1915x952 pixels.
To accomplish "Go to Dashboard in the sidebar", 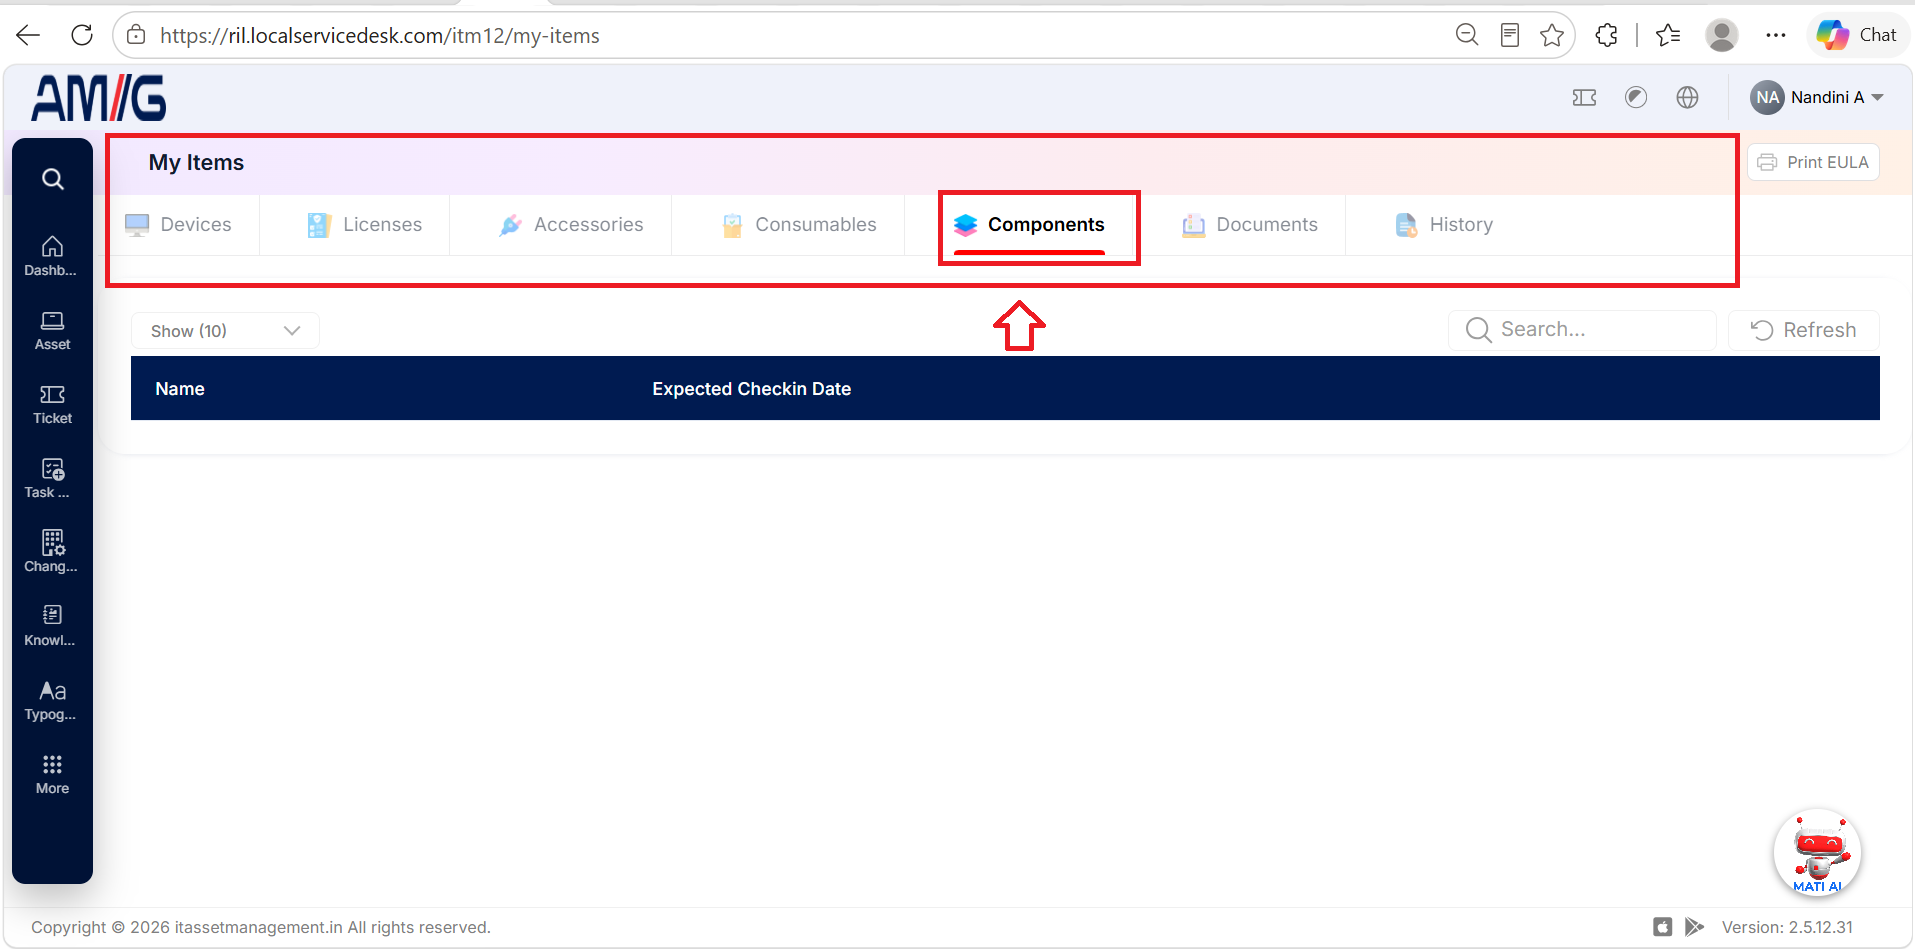I will pos(52,256).
